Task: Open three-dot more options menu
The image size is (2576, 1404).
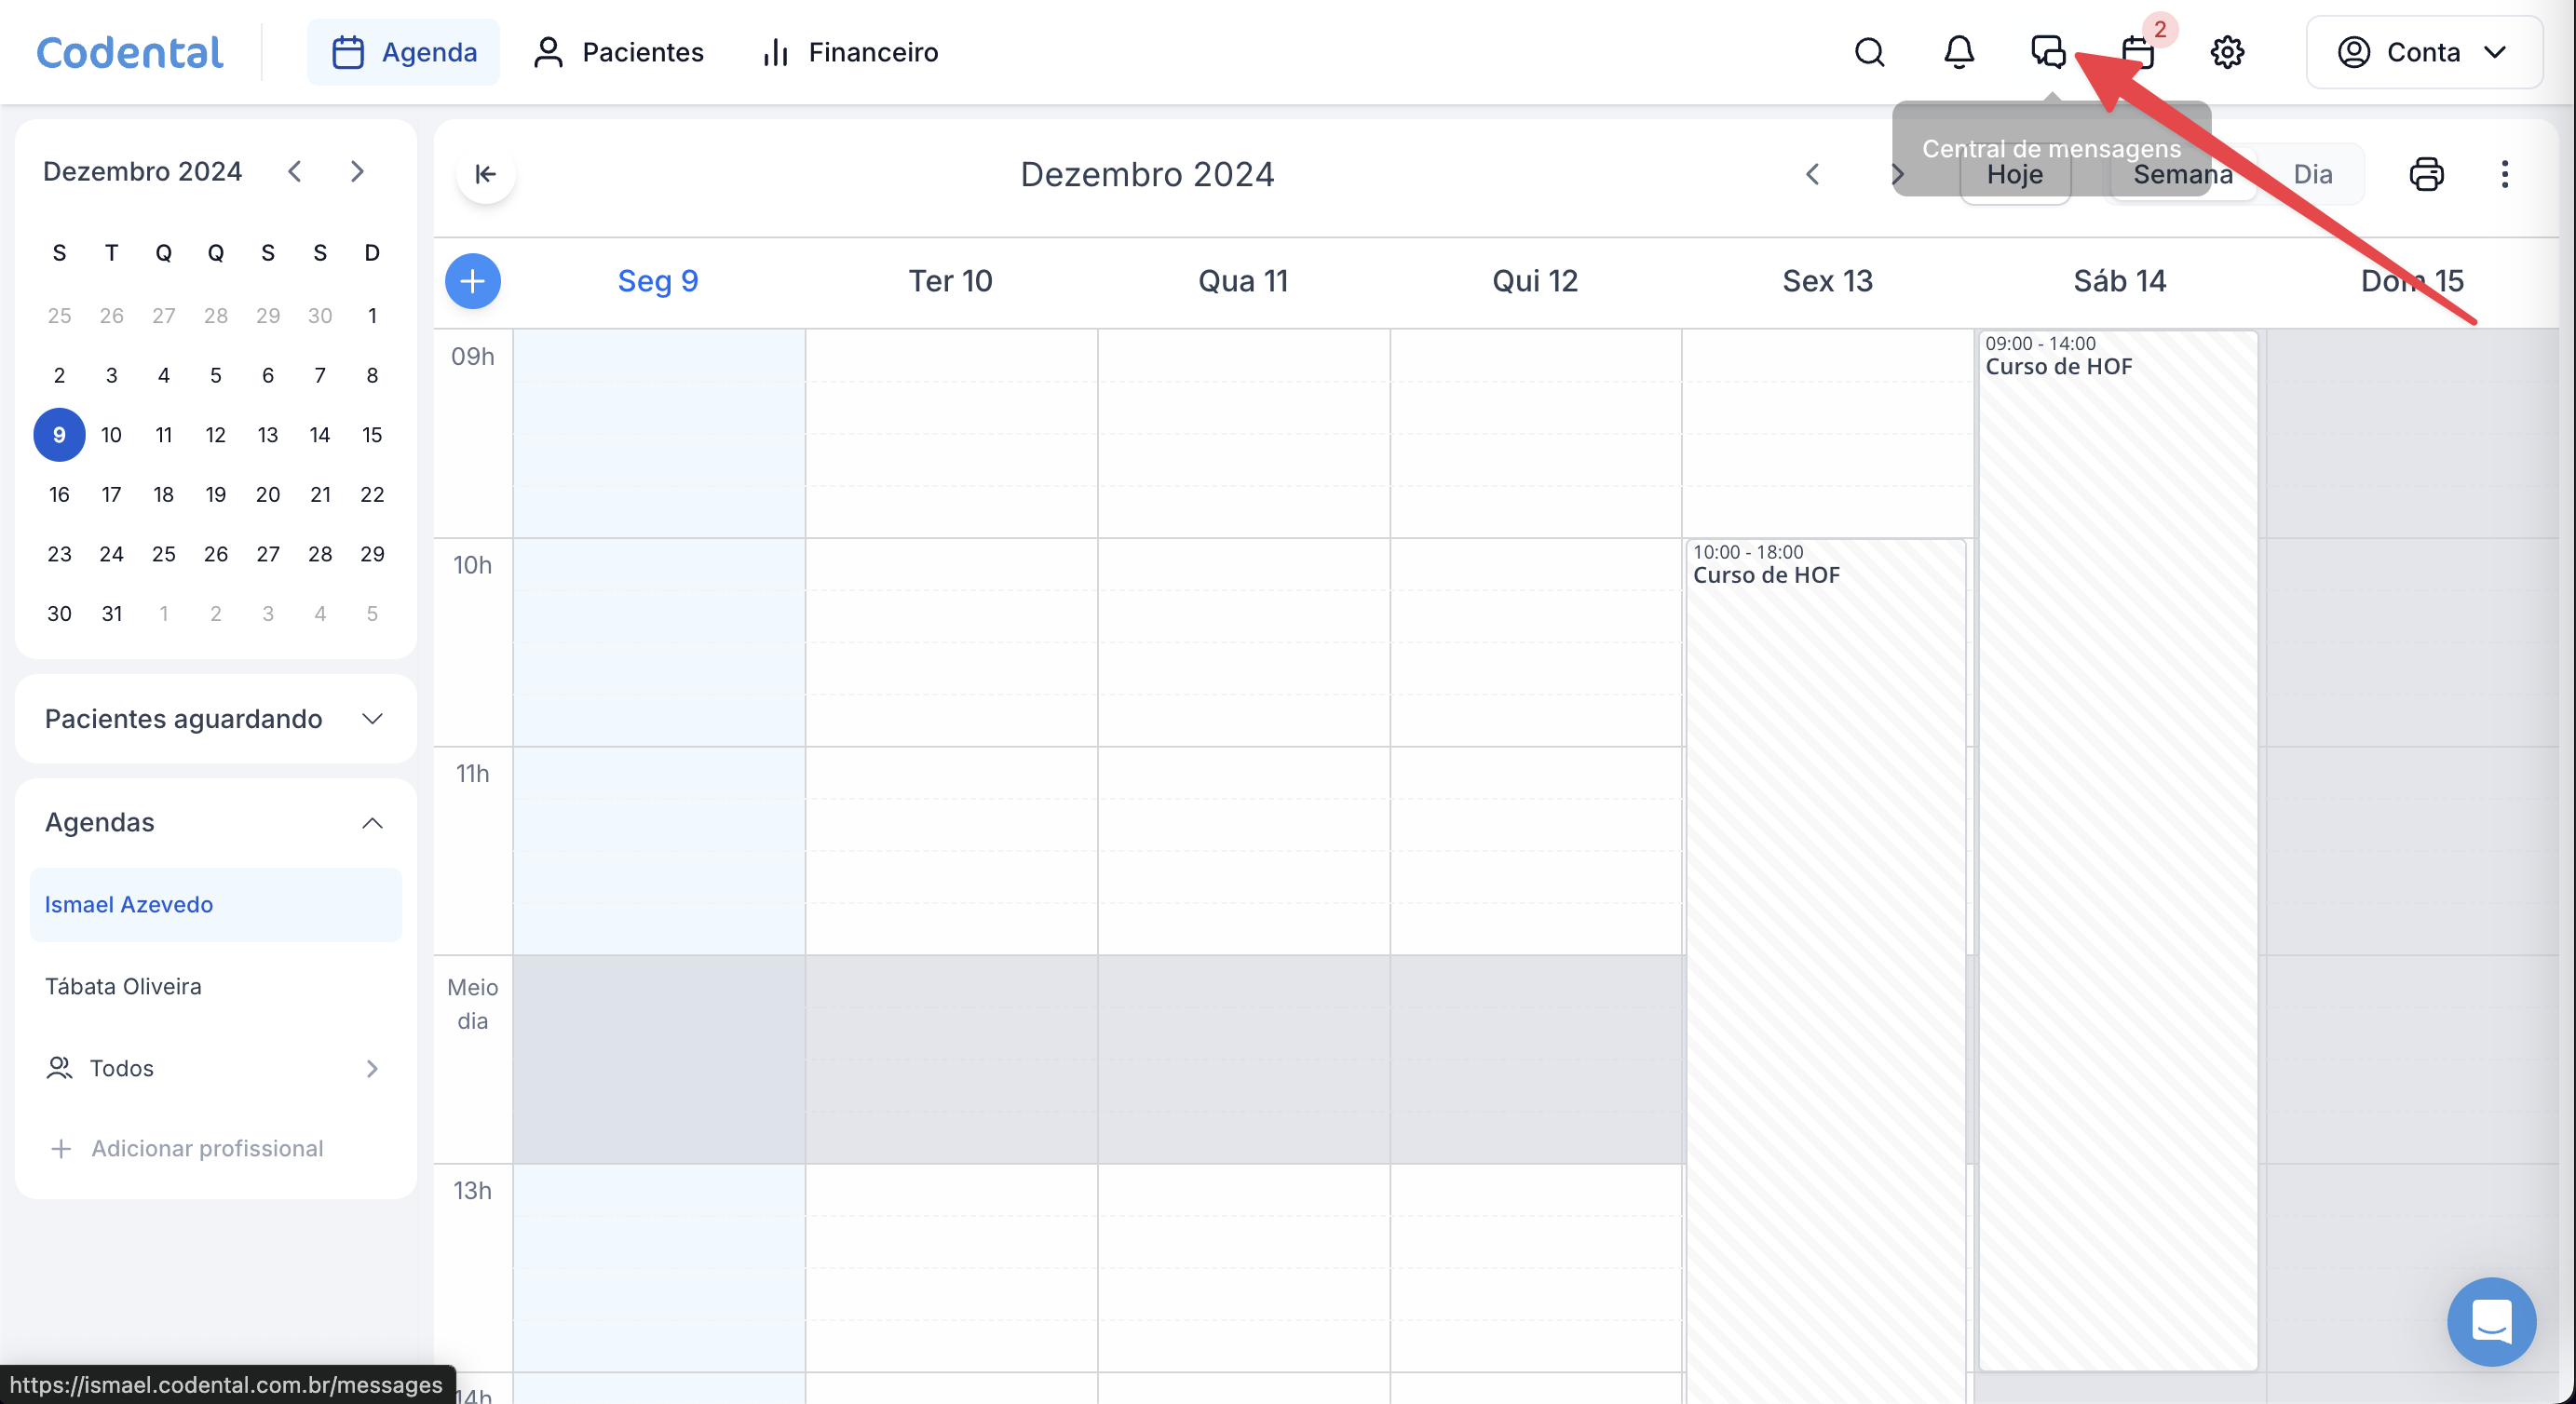Action: click(2504, 174)
